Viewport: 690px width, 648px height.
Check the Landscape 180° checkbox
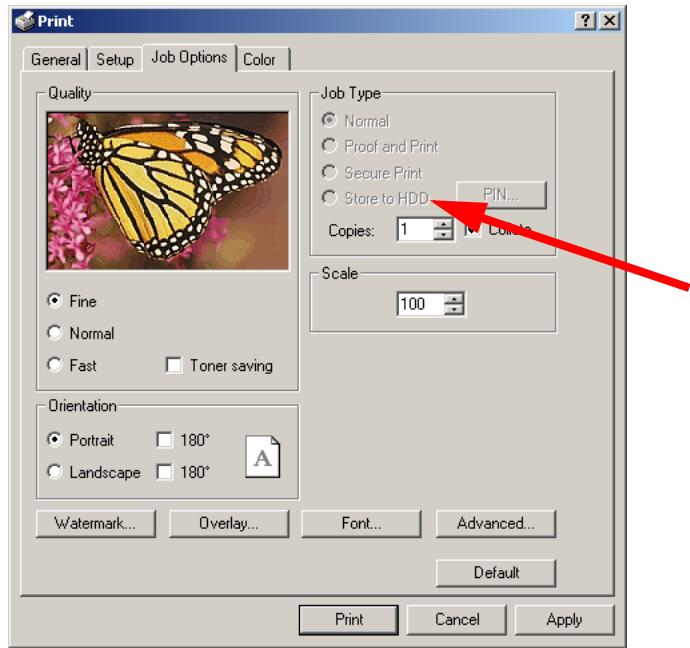(165, 472)
